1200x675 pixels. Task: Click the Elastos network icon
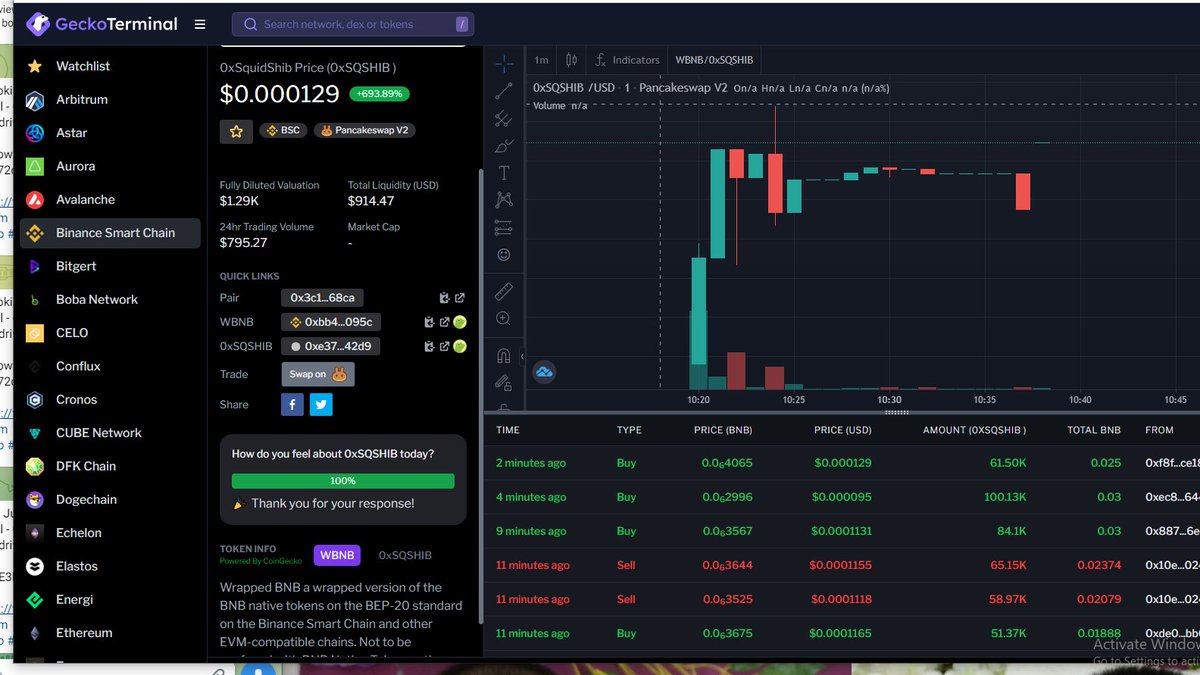tap(35, 566)
